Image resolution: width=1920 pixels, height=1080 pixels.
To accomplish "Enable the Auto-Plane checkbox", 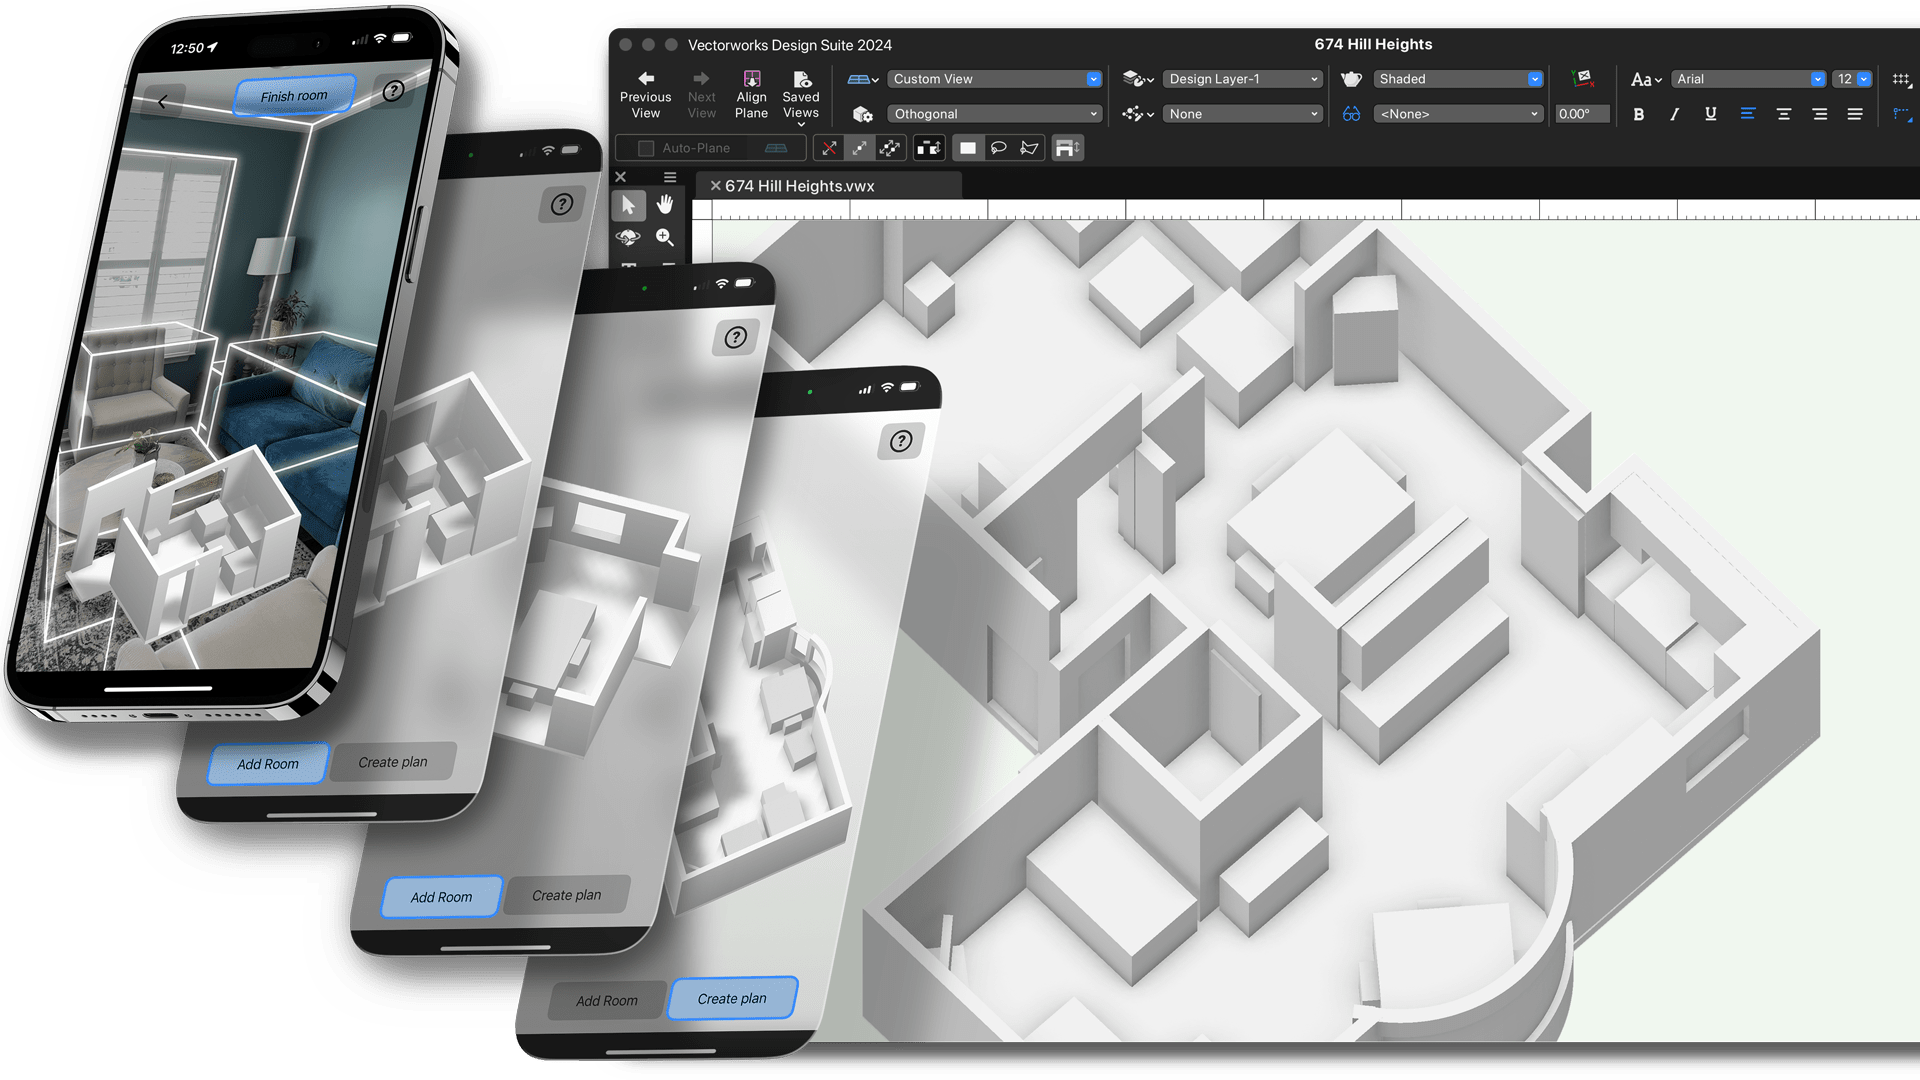I will [646, 148].
